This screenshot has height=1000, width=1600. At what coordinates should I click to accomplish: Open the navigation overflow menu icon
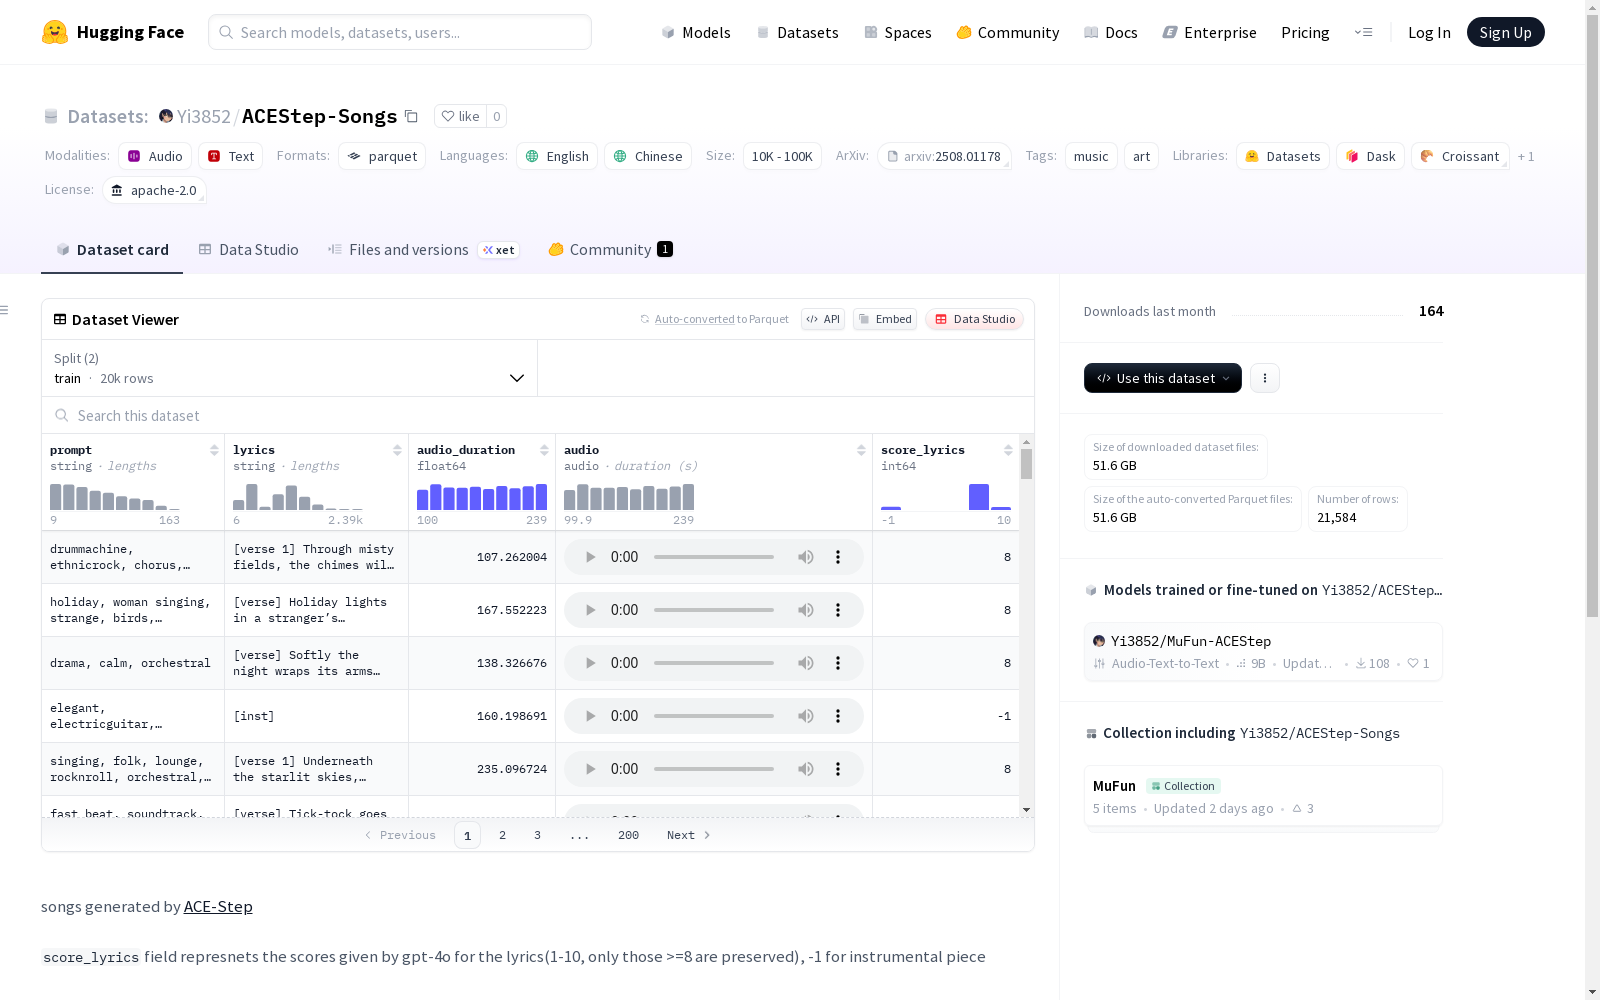(1363, 32)
